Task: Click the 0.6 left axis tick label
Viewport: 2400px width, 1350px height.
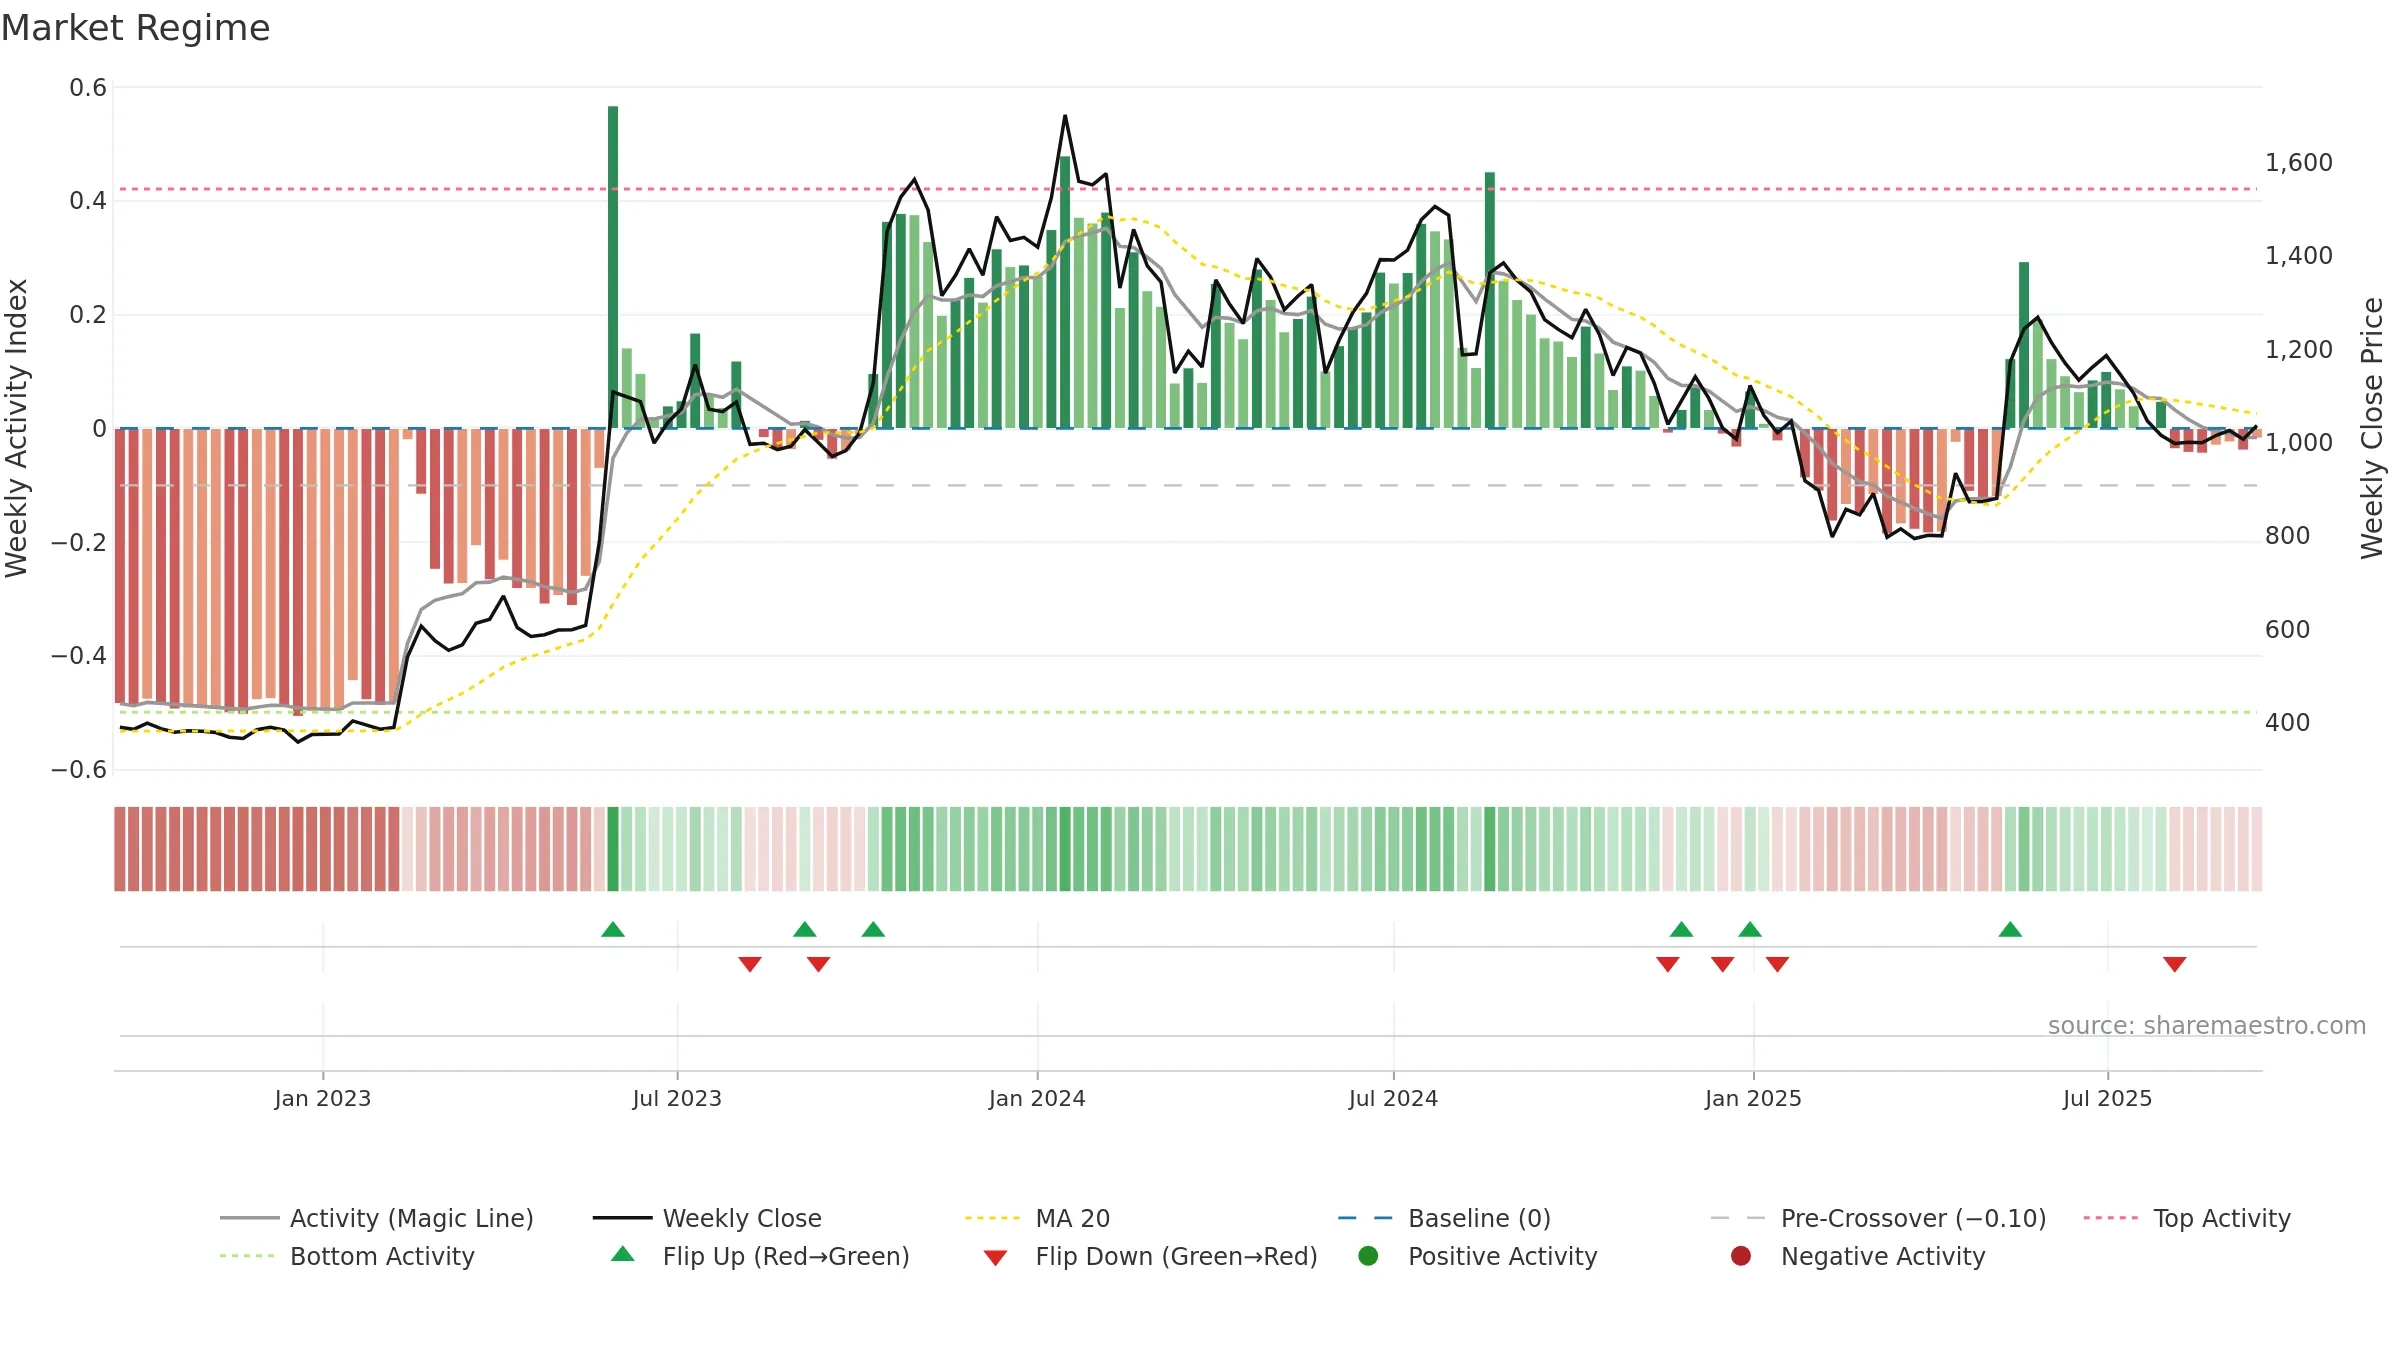Action: pyautogui.click(x=88, y=87)
